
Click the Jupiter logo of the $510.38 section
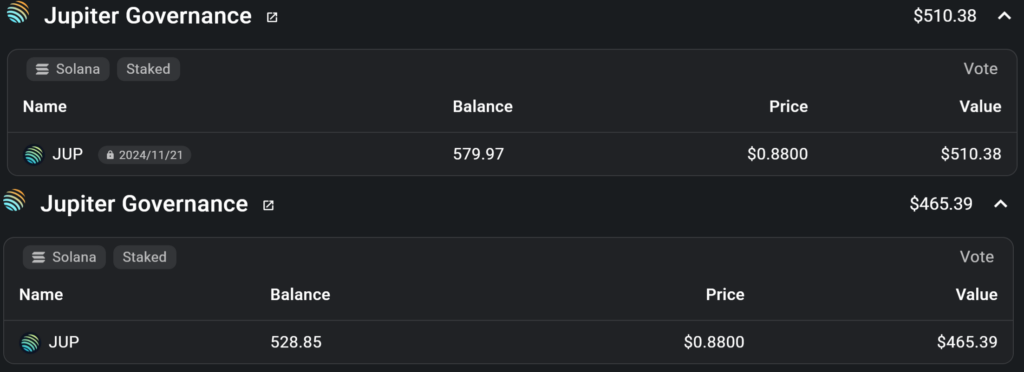click(x=18, y=12)
